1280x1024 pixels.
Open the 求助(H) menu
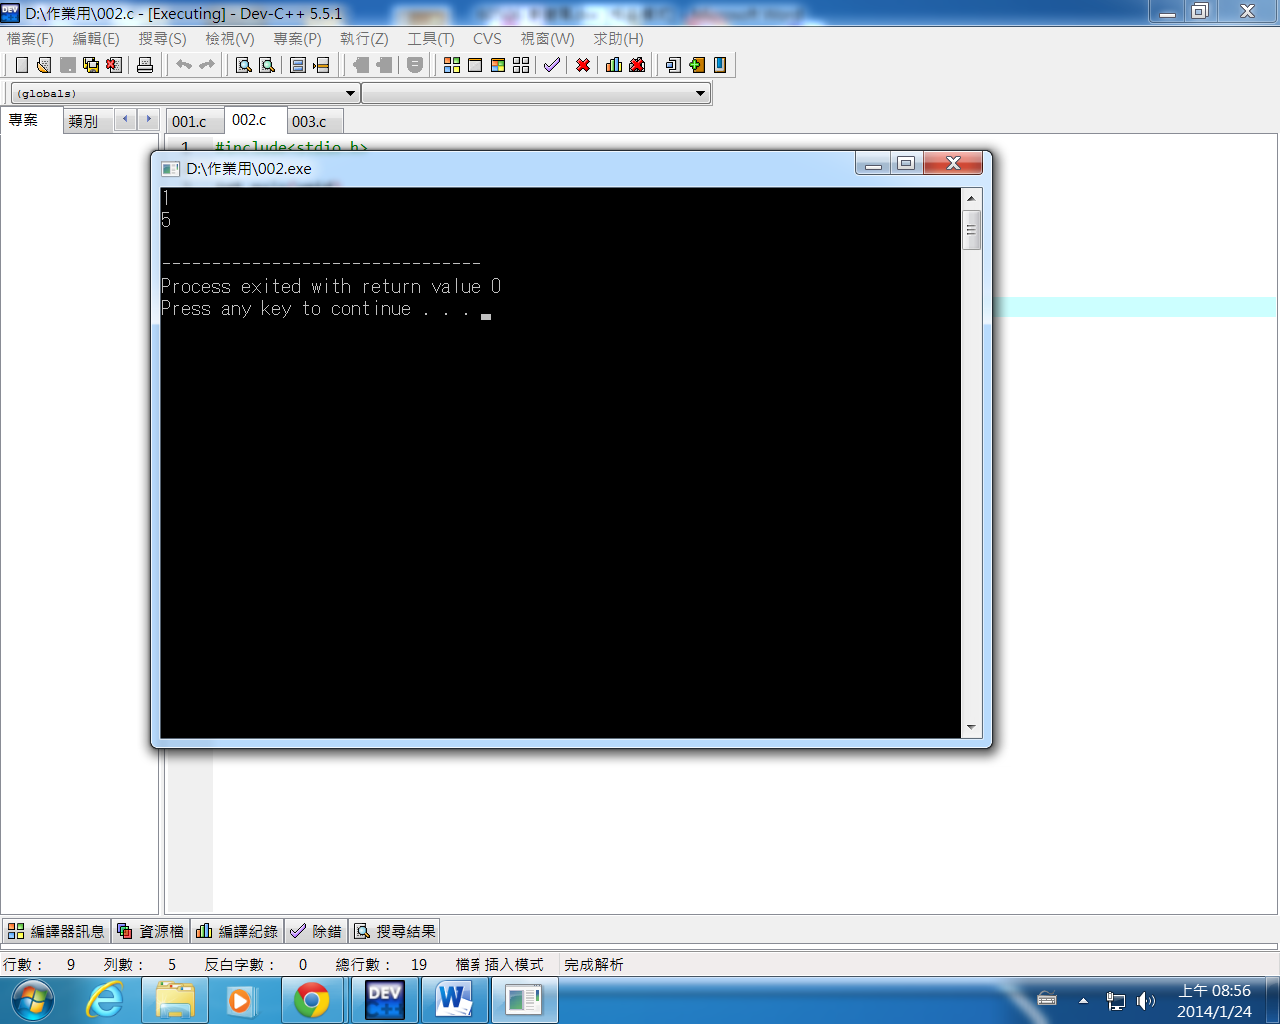coord(619,39)
